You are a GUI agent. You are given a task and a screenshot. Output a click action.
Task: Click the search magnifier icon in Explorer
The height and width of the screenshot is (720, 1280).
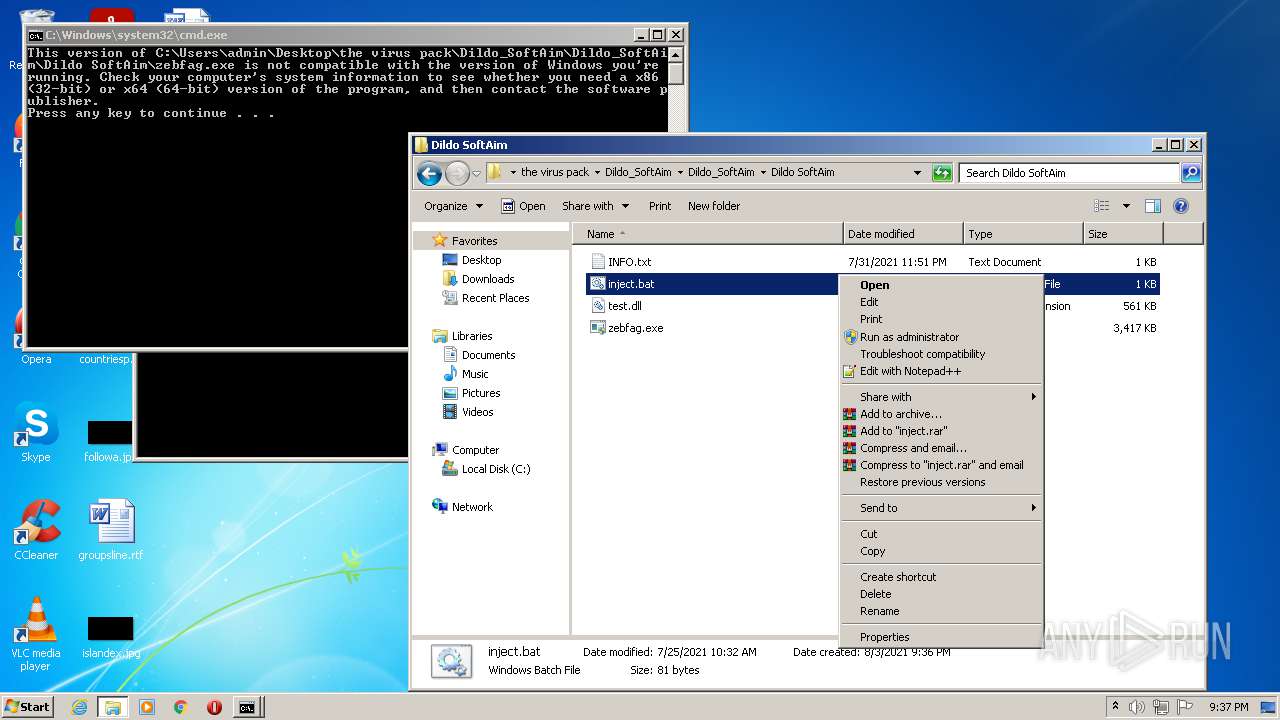click(x=1190, y=173)
